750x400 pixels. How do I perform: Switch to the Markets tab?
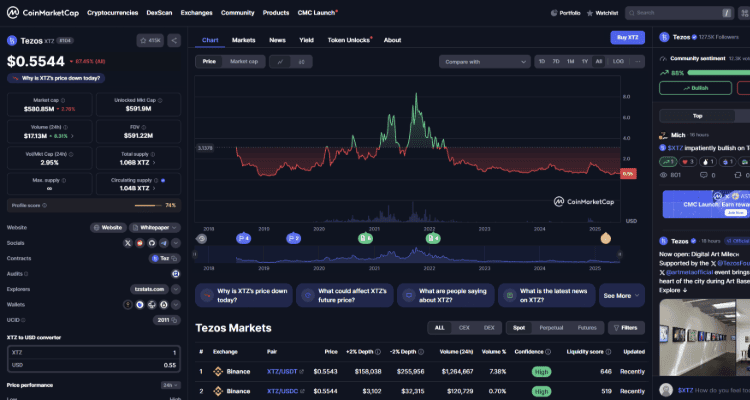[243, 40]
